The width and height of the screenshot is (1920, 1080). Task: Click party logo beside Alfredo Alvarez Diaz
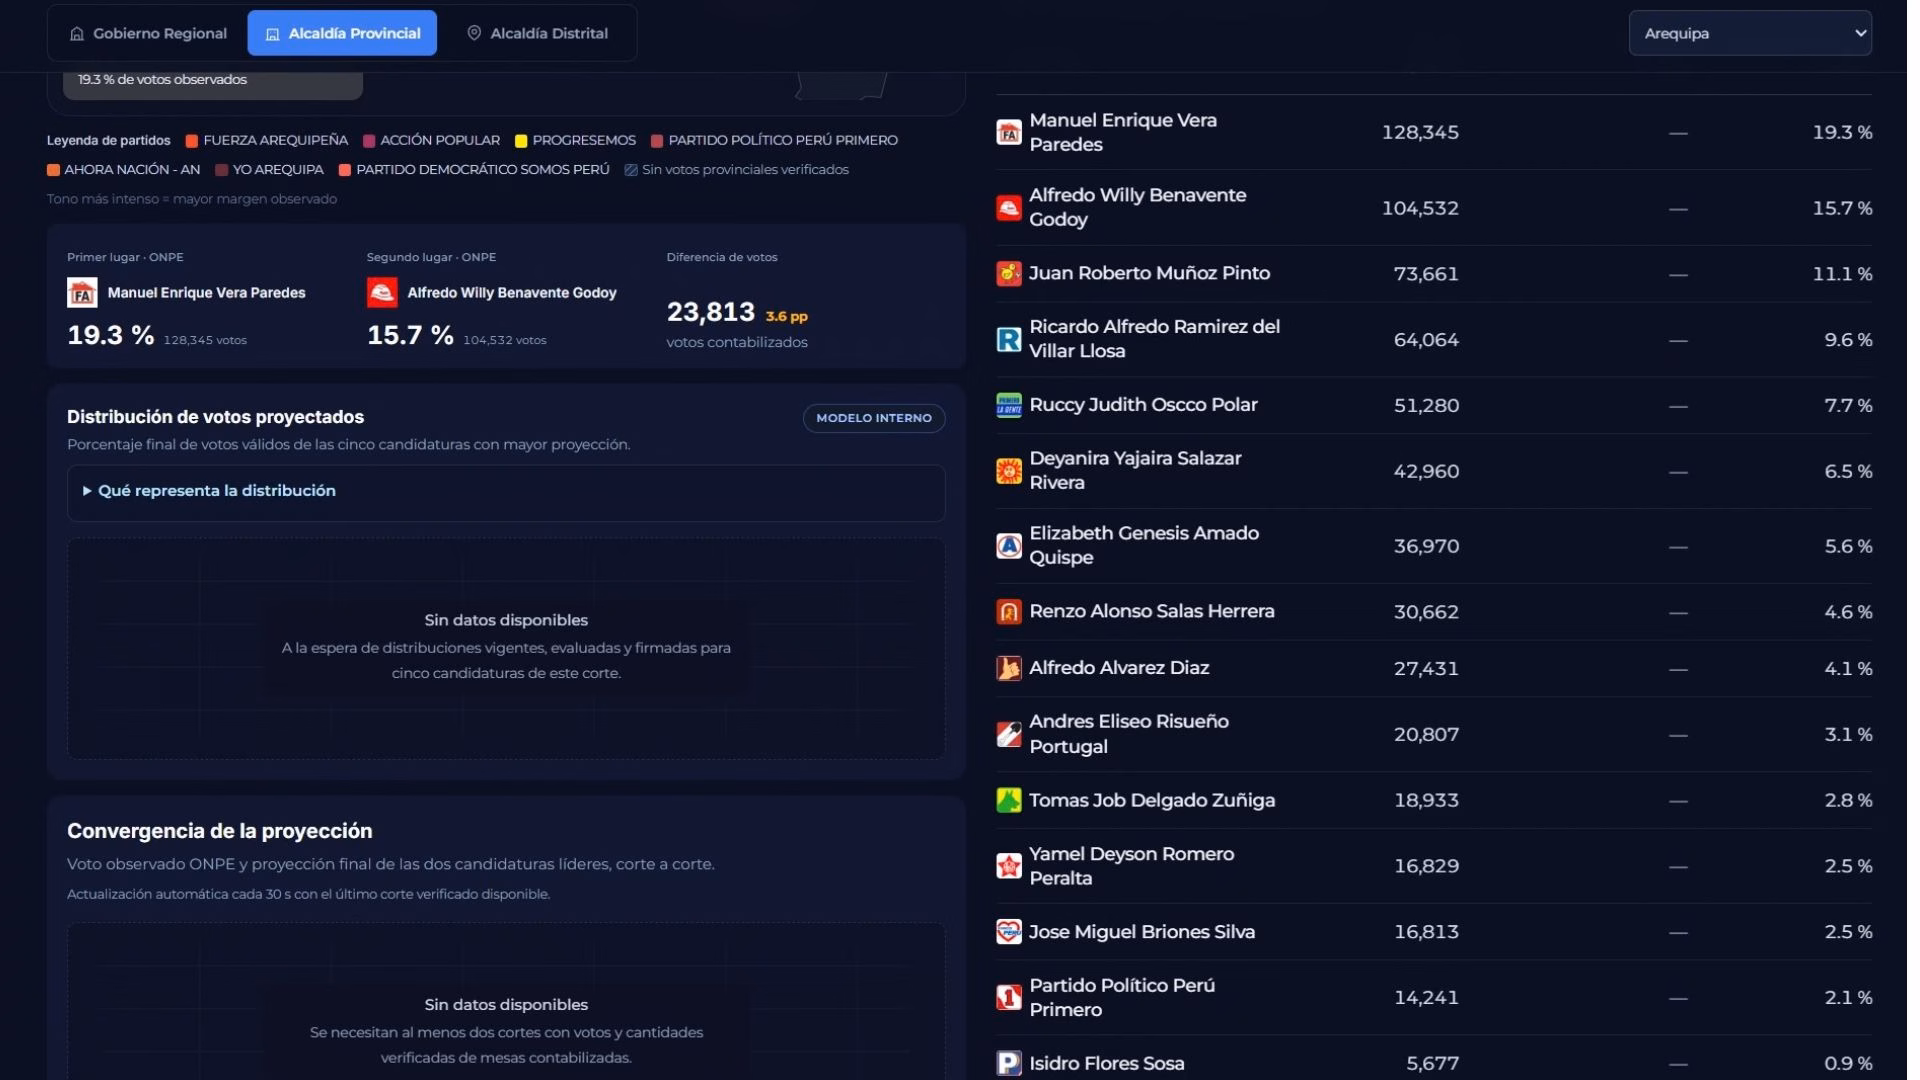(1008, 668)
